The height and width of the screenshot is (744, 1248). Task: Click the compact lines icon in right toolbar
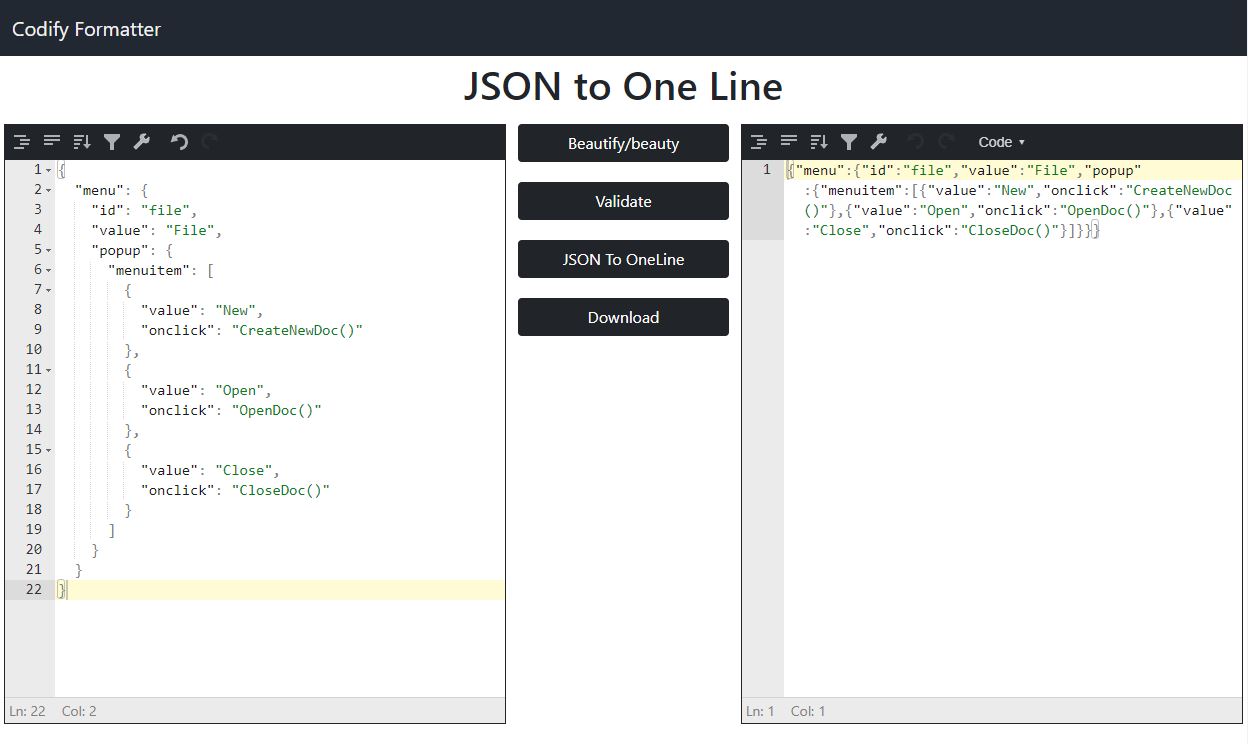pyautogui.click(x=789, y=142)
